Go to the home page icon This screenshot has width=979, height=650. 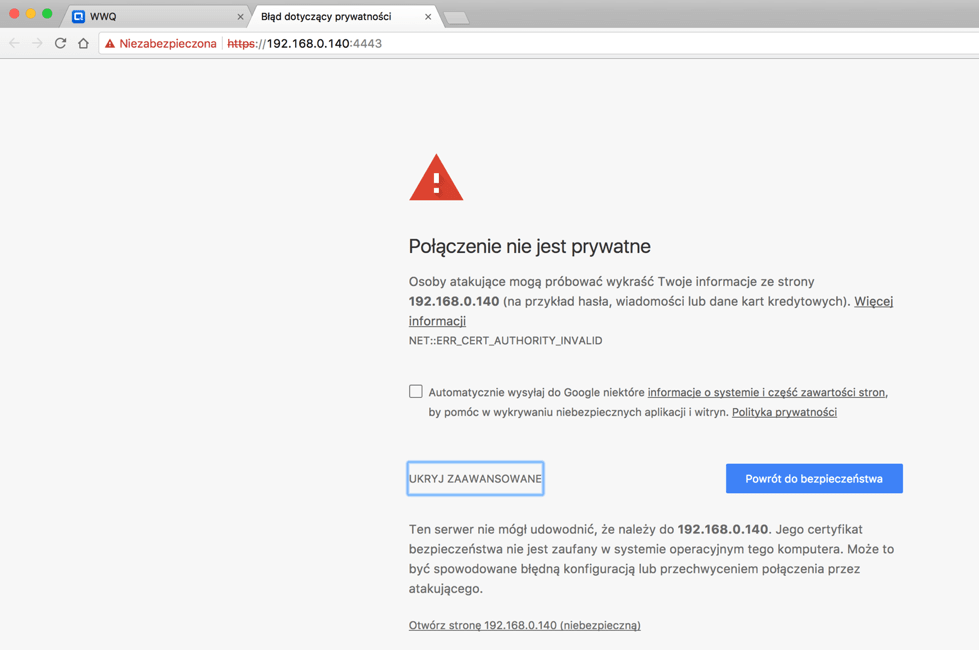point(83,44)
